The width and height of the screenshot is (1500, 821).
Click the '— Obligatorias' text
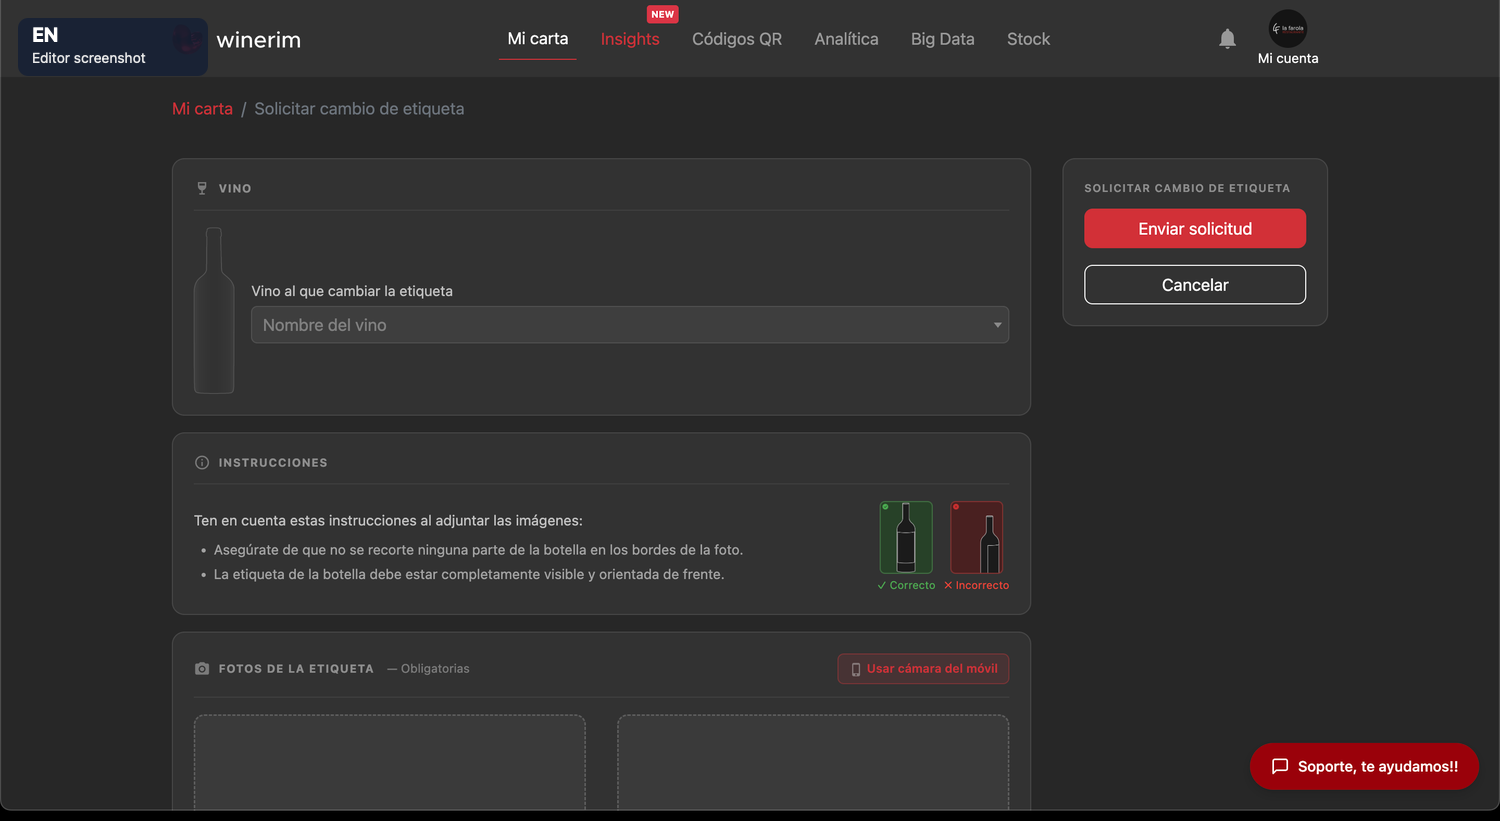pyautogui.click(x=428, y=669)
